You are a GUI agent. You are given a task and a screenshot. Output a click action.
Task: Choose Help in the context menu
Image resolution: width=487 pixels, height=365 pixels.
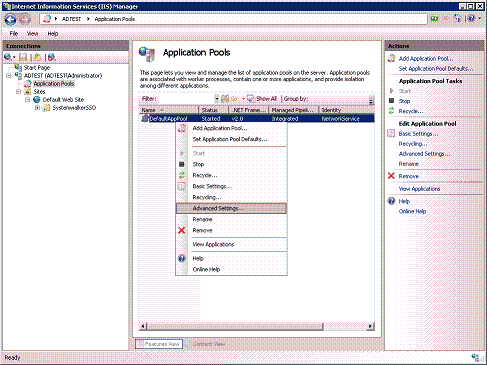[x=231, y=258]
